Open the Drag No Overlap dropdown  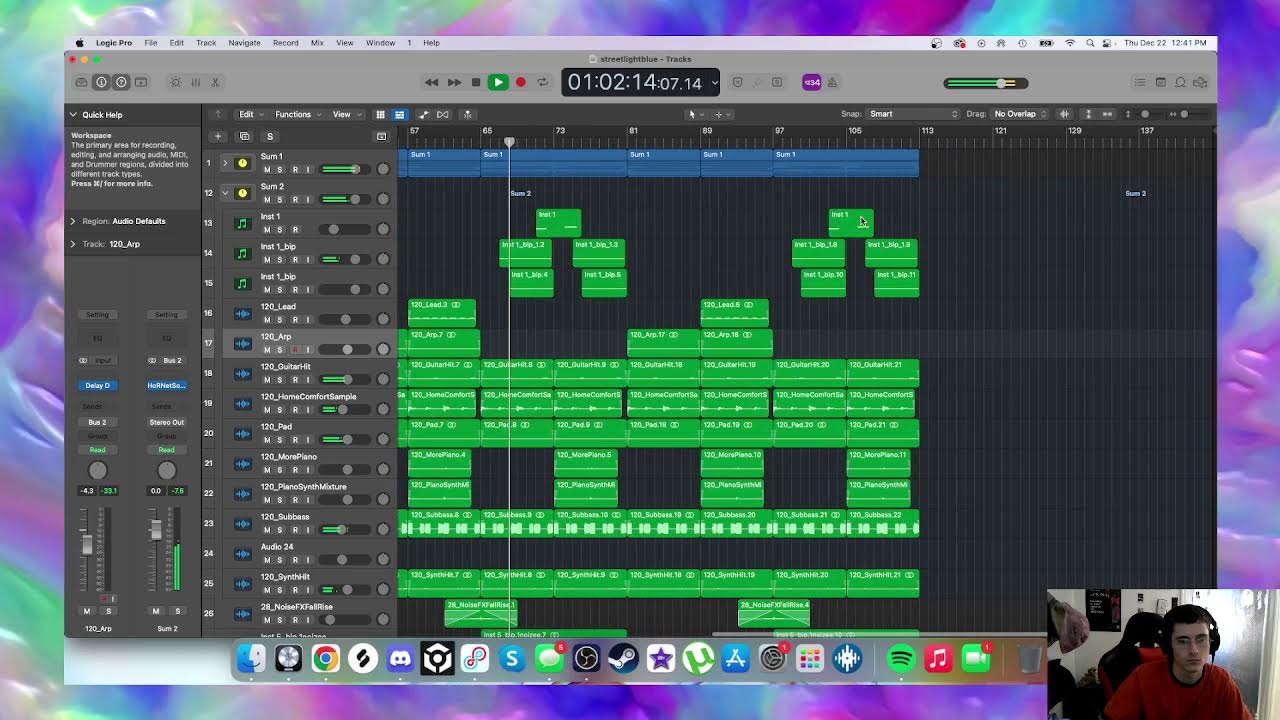1020,114
